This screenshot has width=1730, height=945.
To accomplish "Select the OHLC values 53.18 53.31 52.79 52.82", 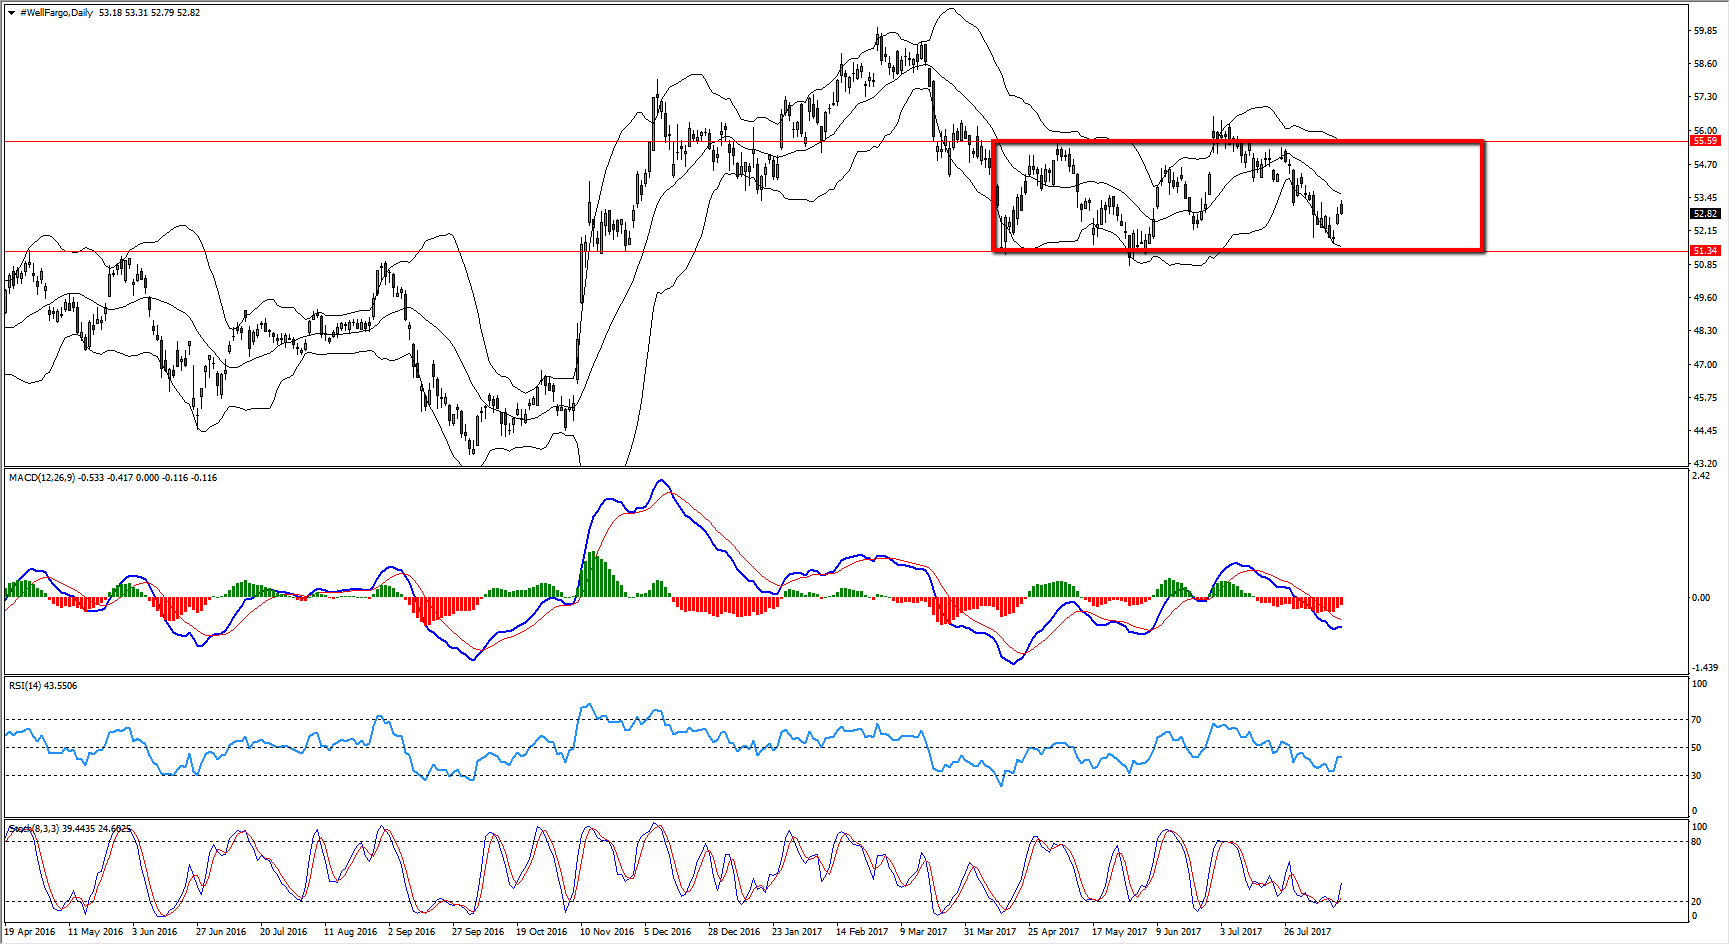I will (150, 13).
